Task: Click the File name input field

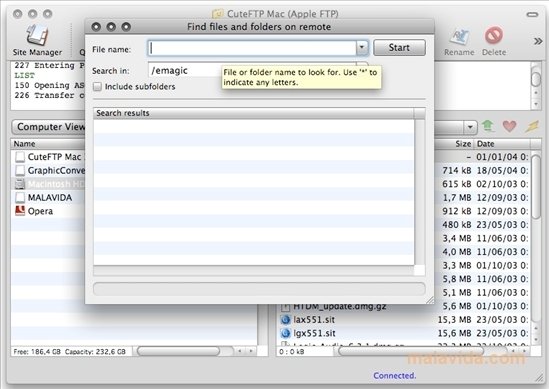Action: tap(252, 48)
